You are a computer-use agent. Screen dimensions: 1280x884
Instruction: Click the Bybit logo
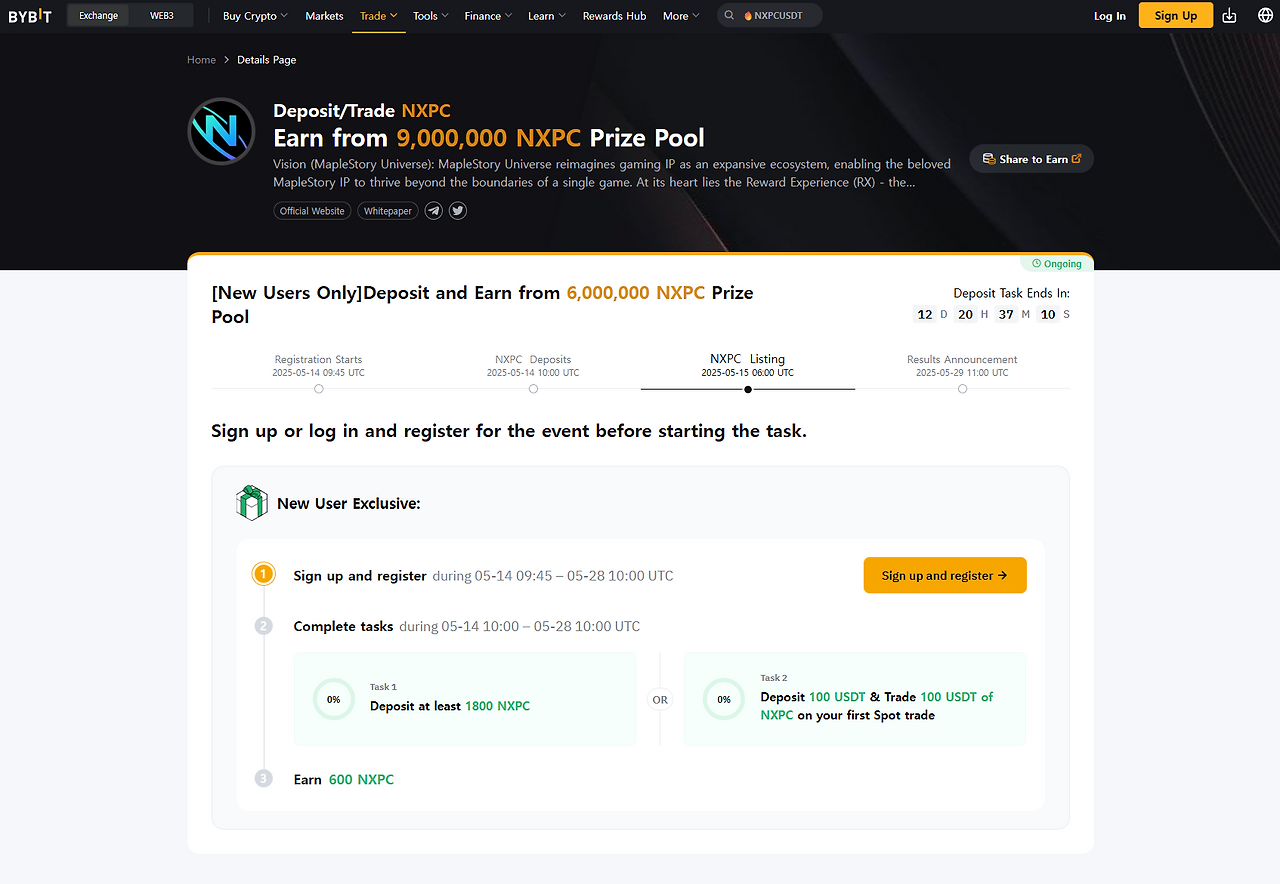30,16
